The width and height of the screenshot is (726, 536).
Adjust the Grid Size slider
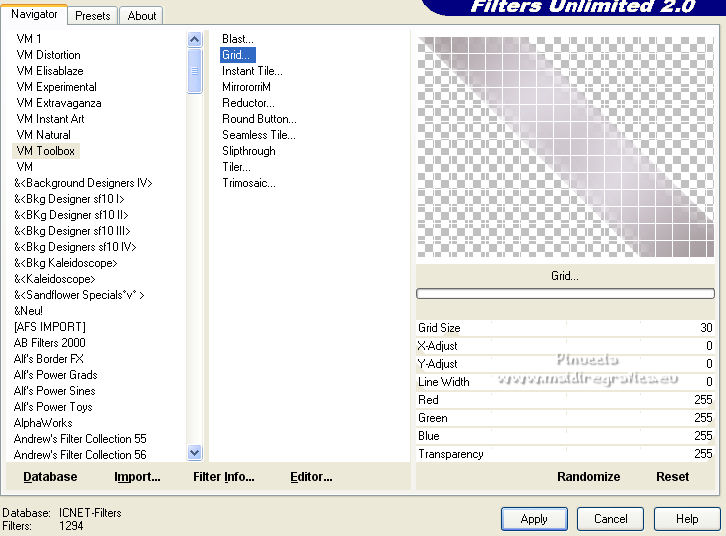point(565,328)
